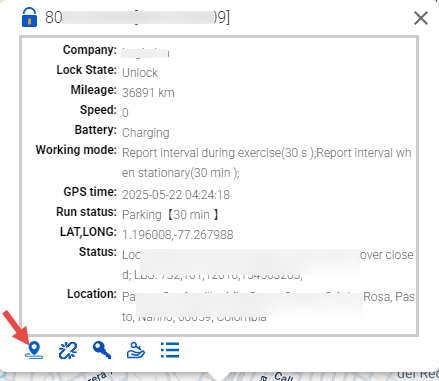The image size is (439, 381).
Task: Click the GPS time 2025-05-22 04:24:18
Action: pyautogui.click(x=176, y=195)
